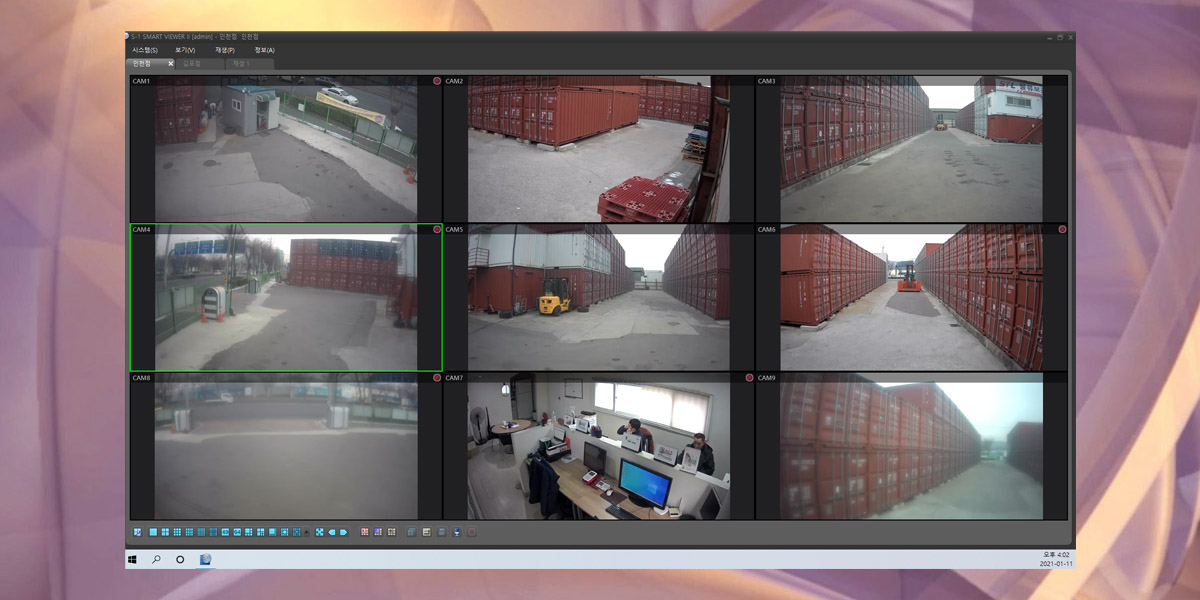1200x600 pixels.
Task: Toggle CAM1 recording indicator
Action: 437,81
